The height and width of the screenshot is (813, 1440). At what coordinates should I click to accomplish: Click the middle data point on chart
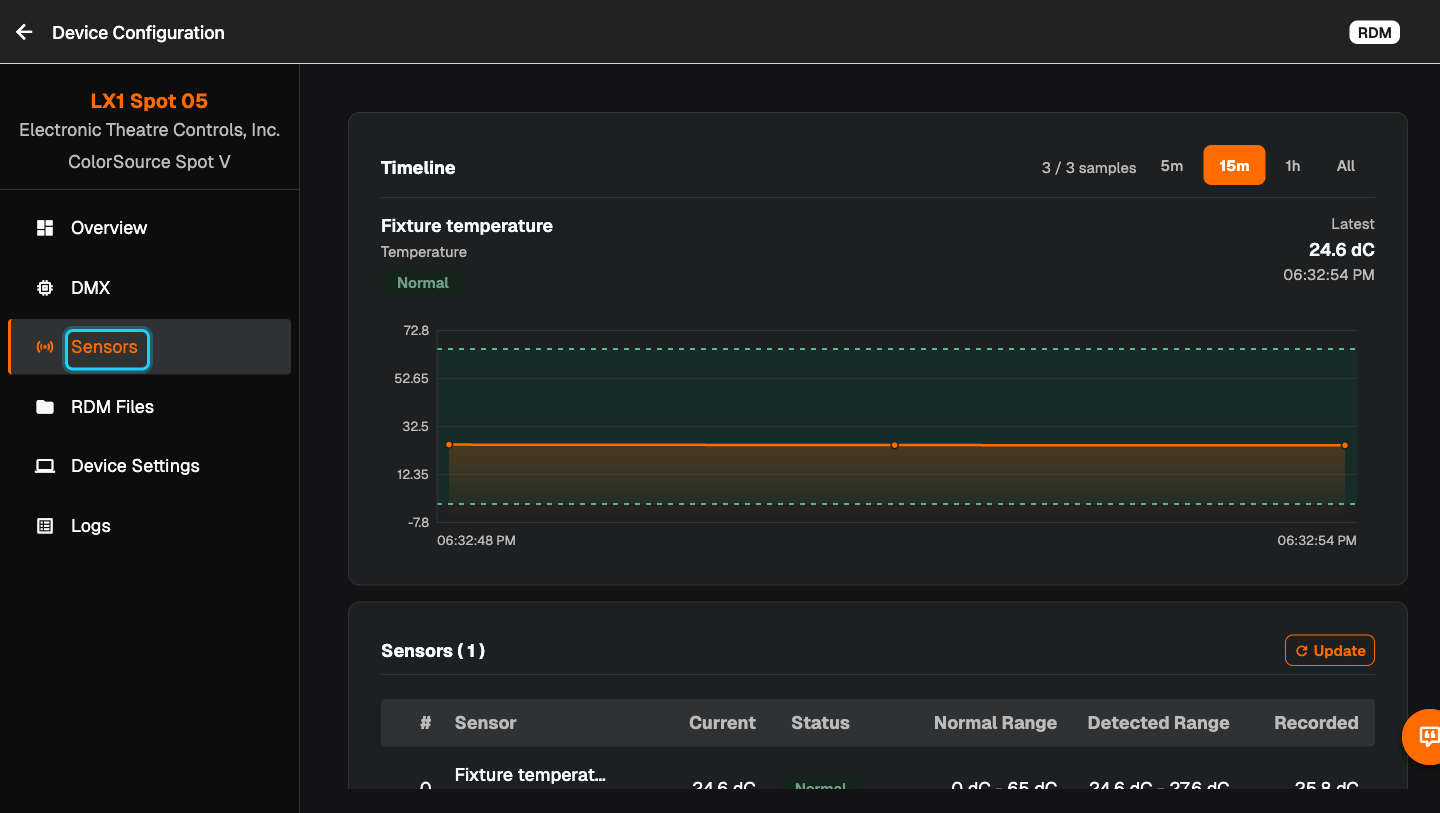(x=894, y=445)
